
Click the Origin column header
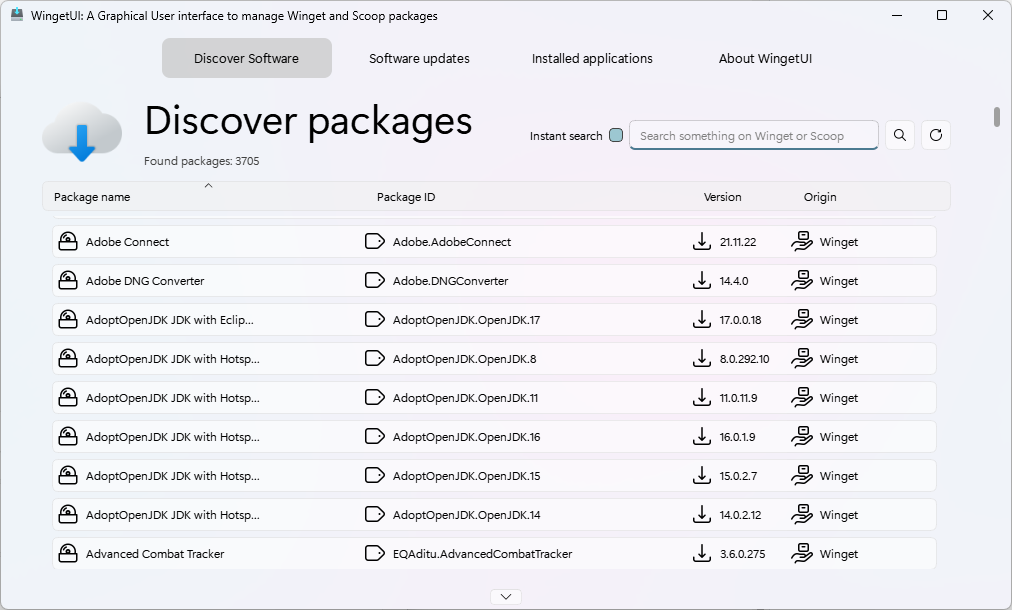820,197
